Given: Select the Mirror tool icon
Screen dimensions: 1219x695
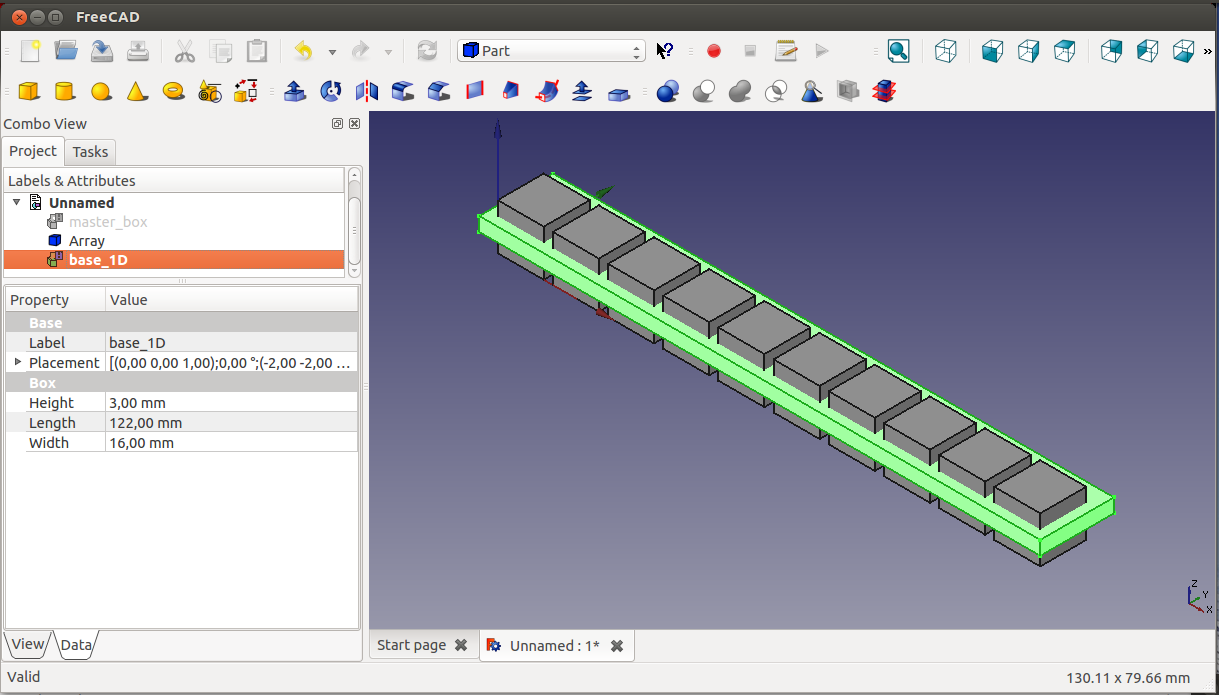Looking at the screenshot, I should (367, 92).
